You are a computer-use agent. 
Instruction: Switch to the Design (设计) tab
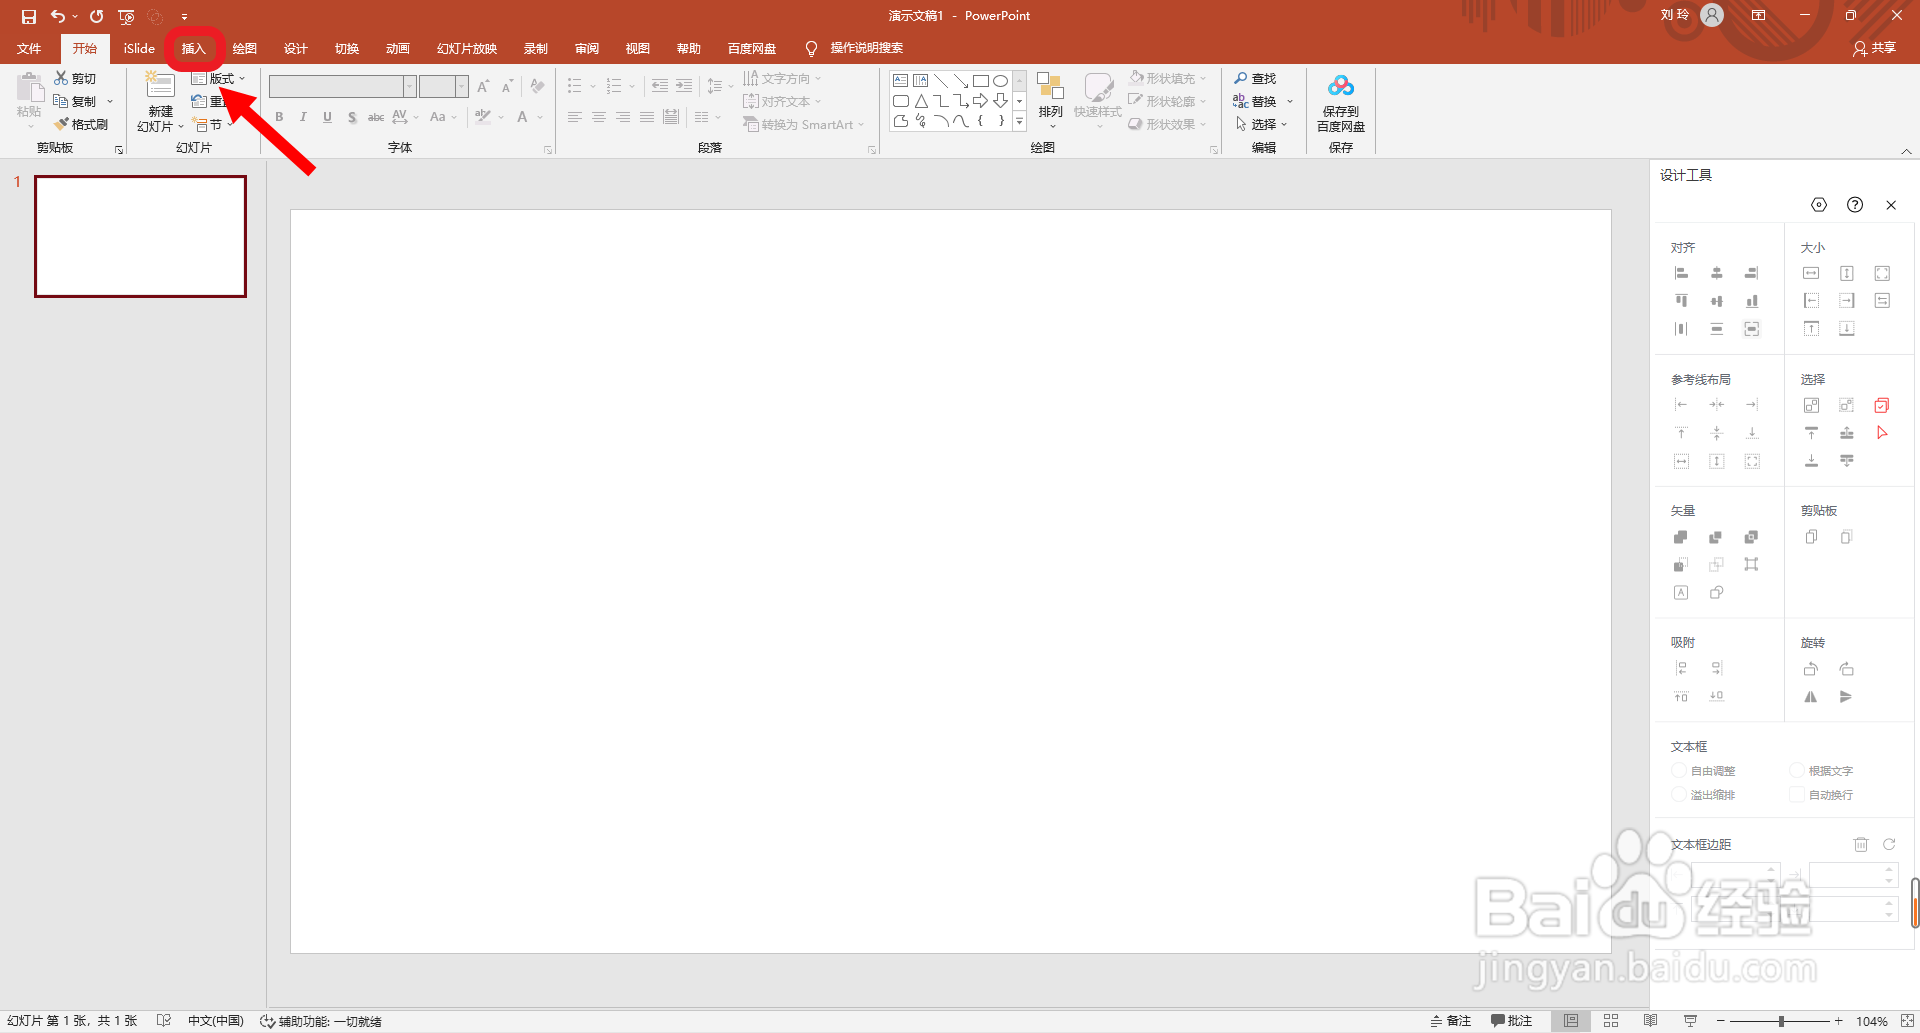[x=295, y=48]
